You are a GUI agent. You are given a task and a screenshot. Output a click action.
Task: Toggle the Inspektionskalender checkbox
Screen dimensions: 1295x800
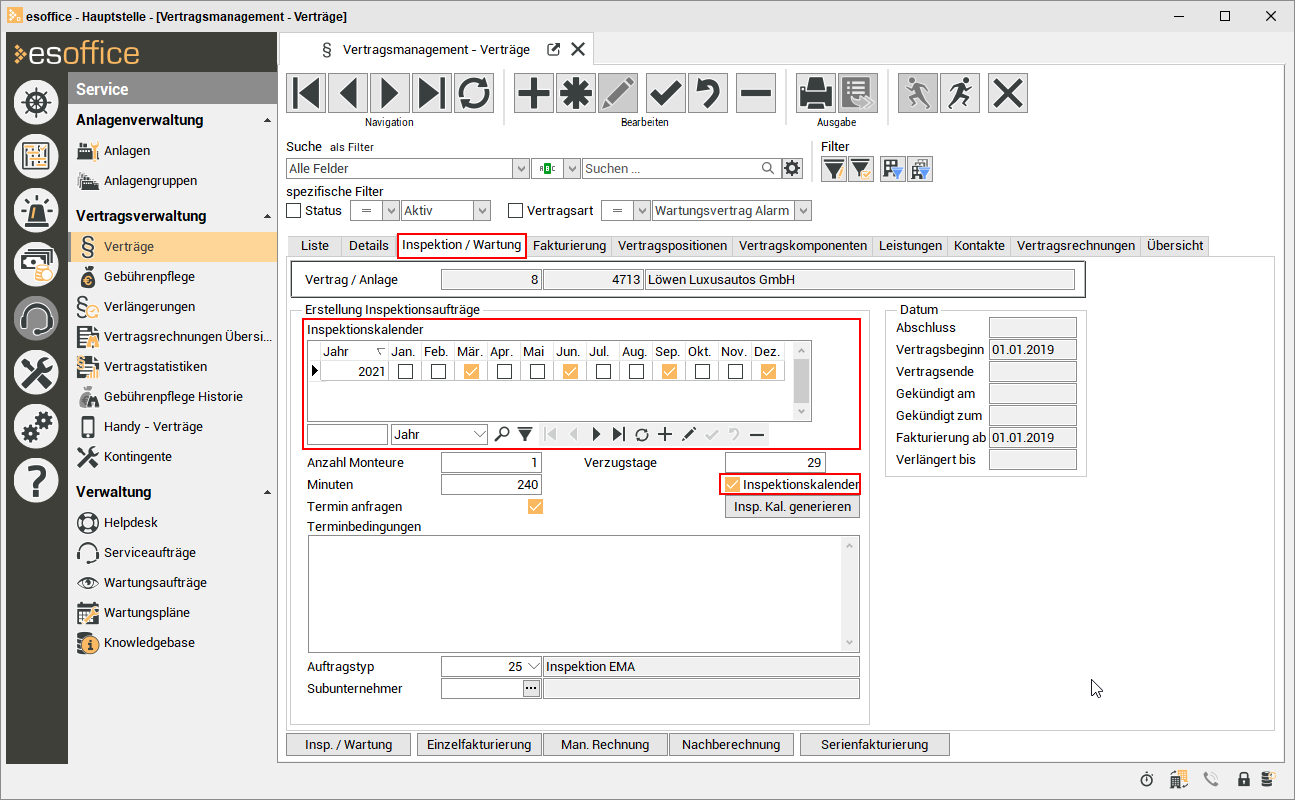tap(732, 485)
